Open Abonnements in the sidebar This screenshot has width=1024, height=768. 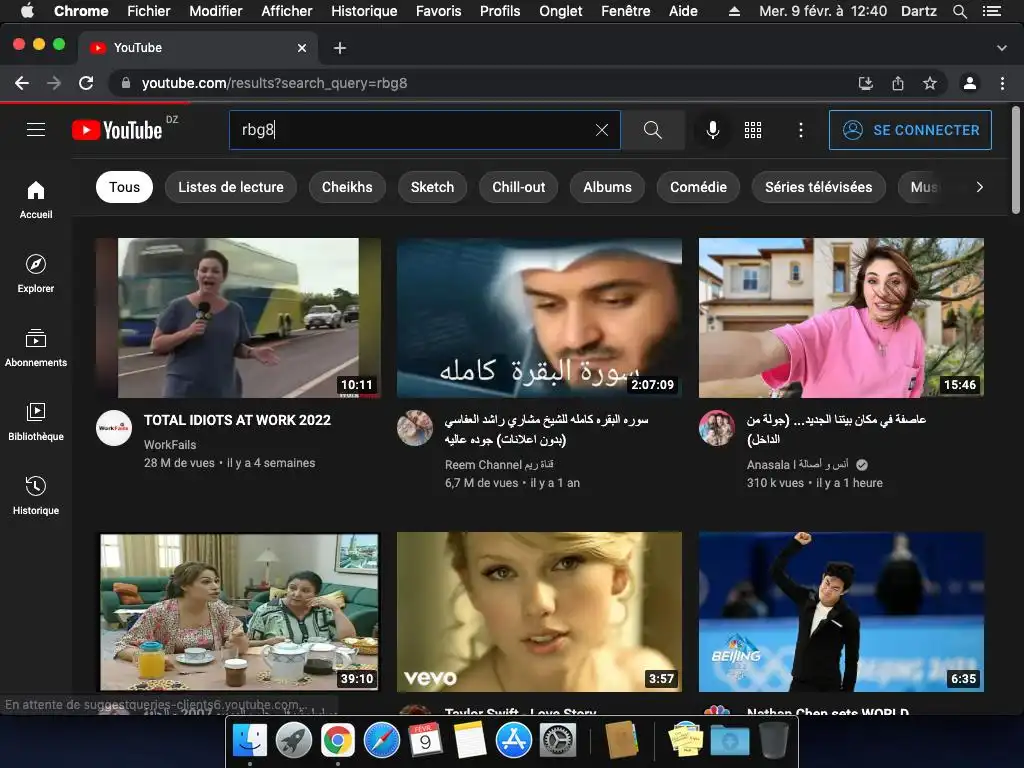(36, 347)
